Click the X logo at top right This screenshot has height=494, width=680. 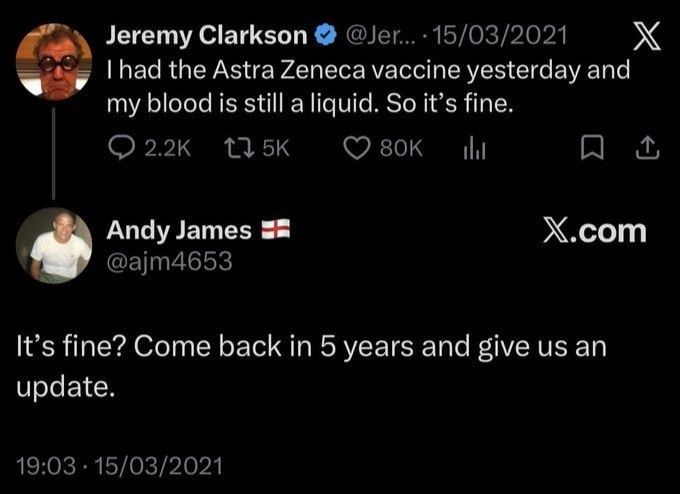[647, 36]
